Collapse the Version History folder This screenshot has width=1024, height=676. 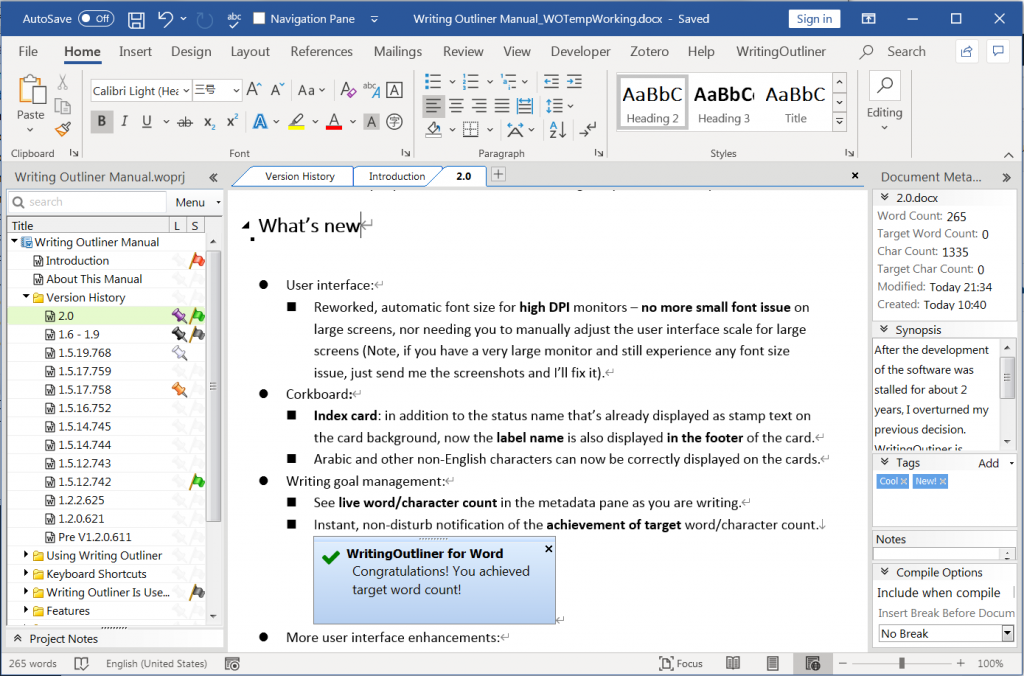(x=26, y=297)
